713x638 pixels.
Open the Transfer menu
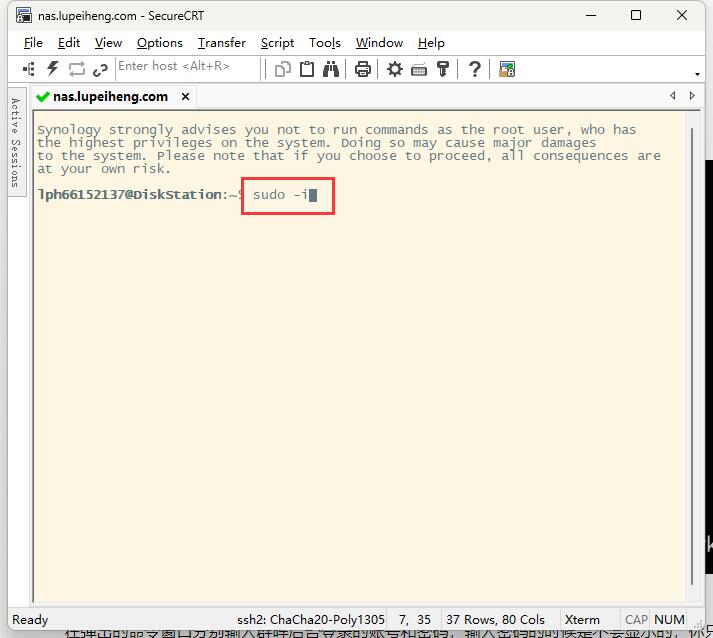[222, 43]
